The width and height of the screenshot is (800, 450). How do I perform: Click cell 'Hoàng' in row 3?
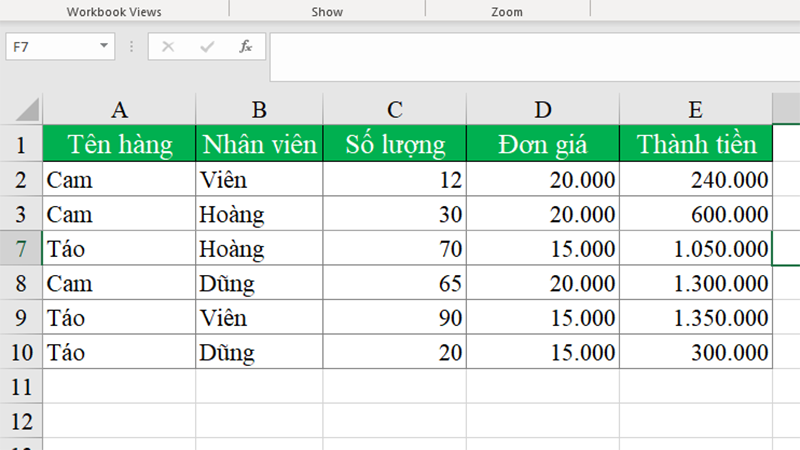[x=259, y=214]
